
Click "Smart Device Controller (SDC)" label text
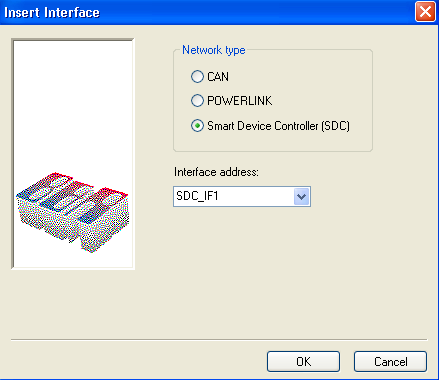point(278,126)
